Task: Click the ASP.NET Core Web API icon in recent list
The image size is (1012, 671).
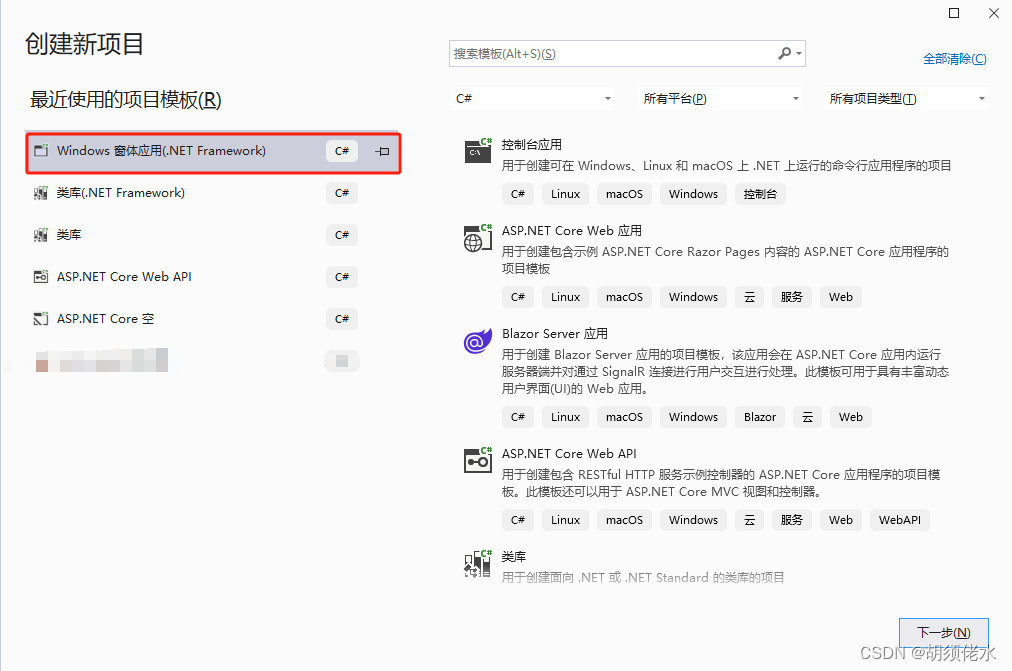Action: pyautogui.click(x=41, y=276)
